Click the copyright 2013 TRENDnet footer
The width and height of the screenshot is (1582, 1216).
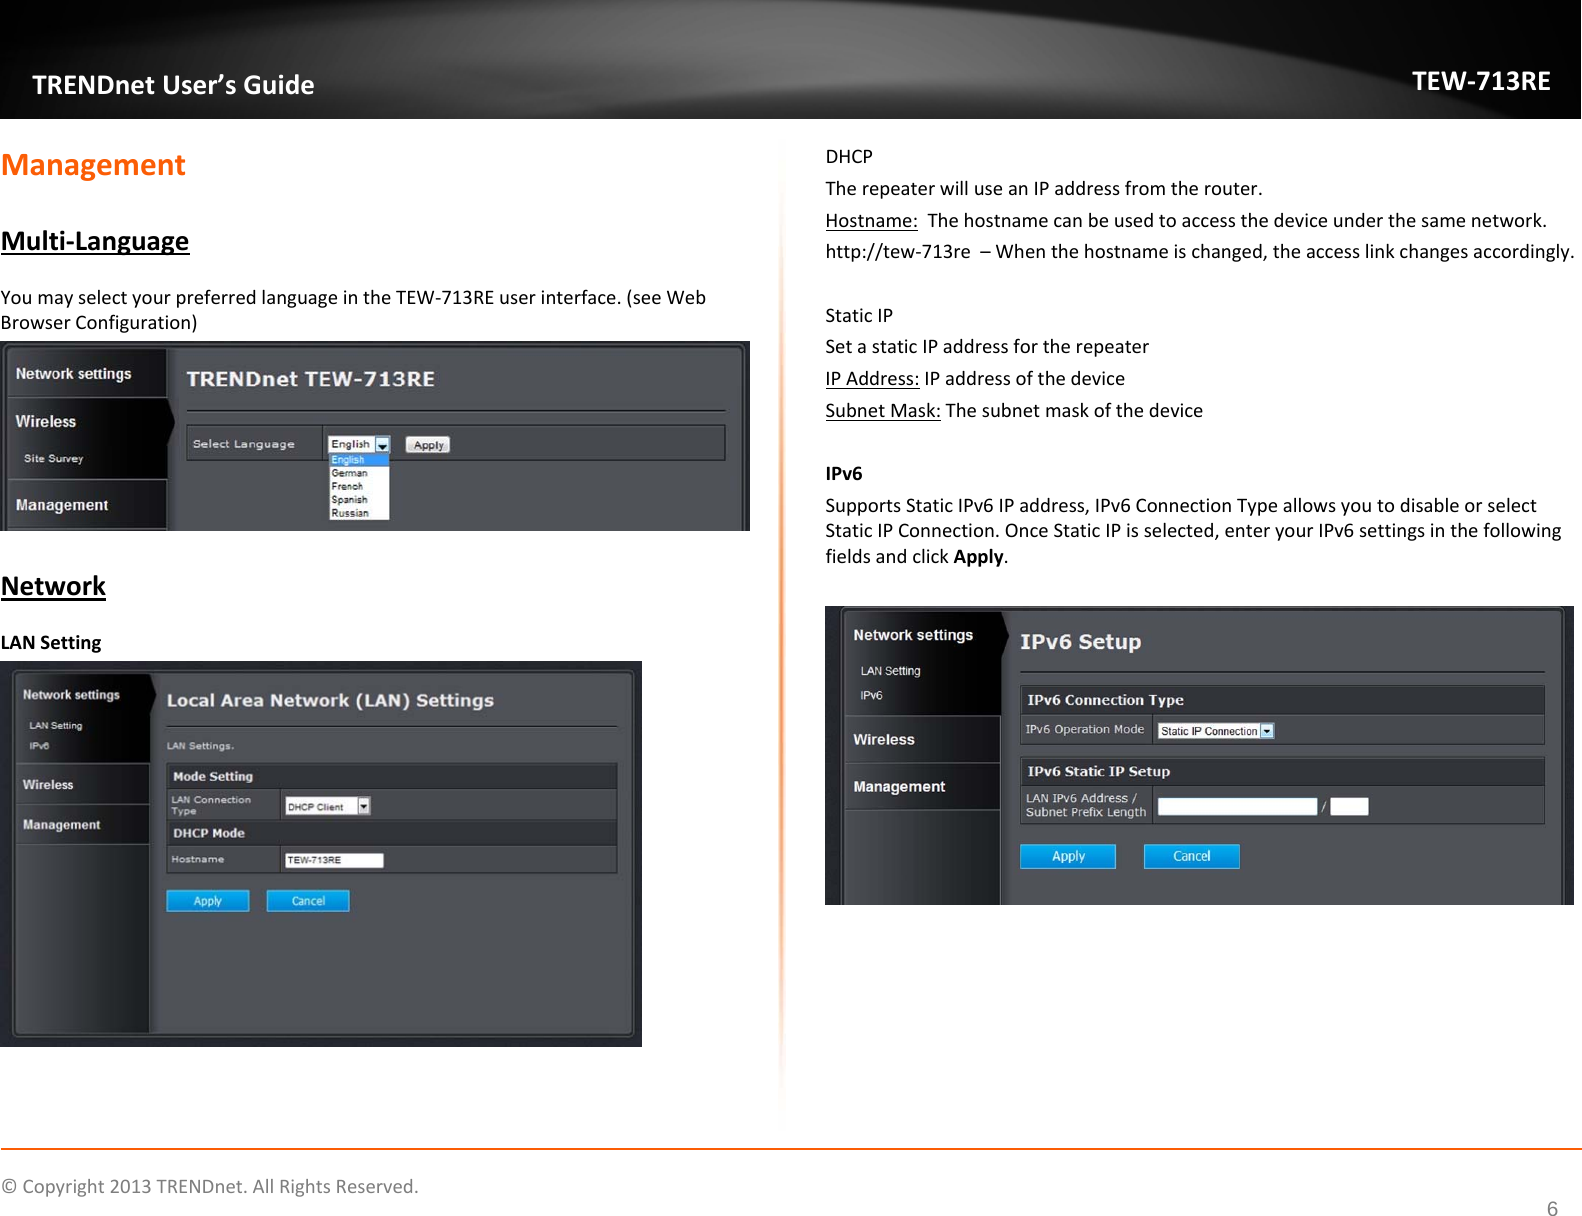210,1186
